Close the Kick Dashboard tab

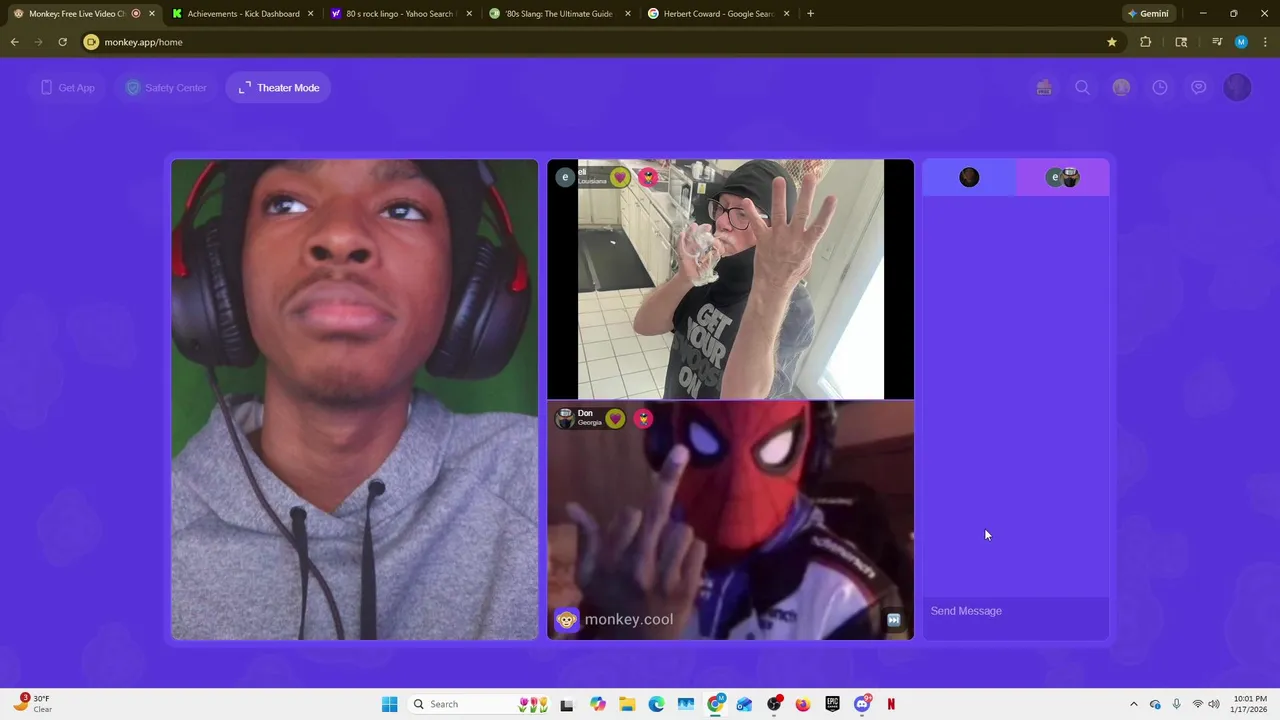click(x=310, y=14)
